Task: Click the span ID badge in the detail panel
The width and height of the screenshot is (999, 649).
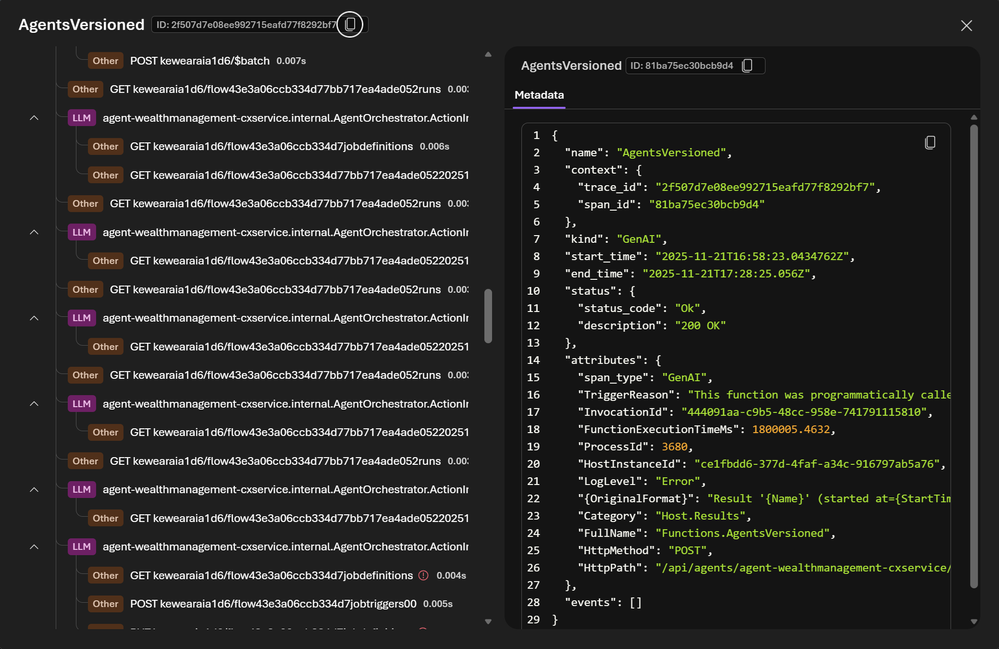Action: click(683, 66)
